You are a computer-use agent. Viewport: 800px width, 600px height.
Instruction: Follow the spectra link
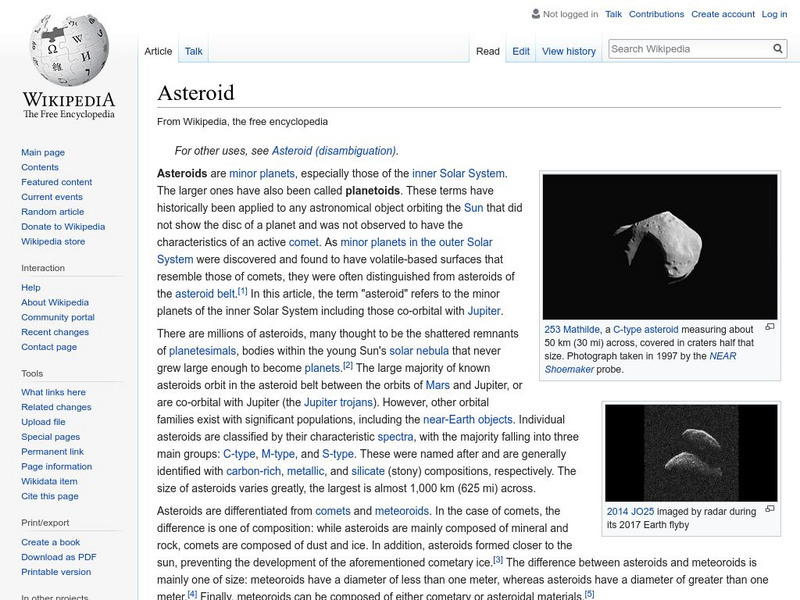[395, 437]
